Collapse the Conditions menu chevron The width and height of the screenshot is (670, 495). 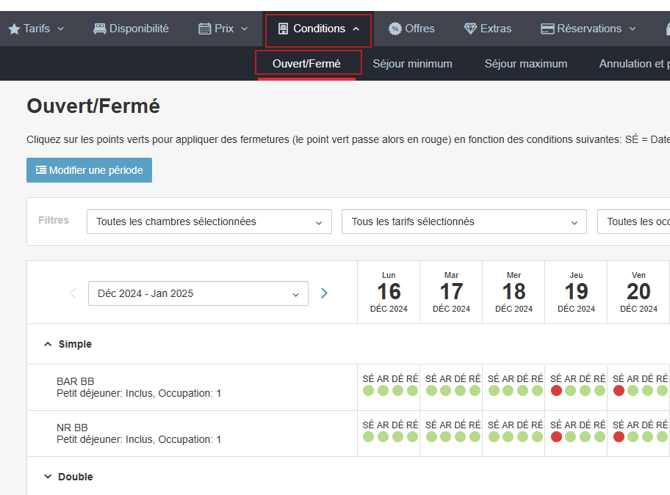click(356, 29)
